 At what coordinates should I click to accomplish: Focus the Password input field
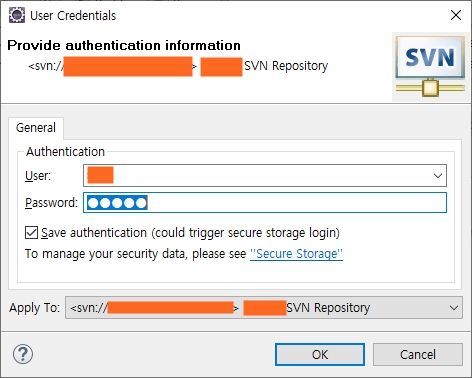[x=265, y=203]
